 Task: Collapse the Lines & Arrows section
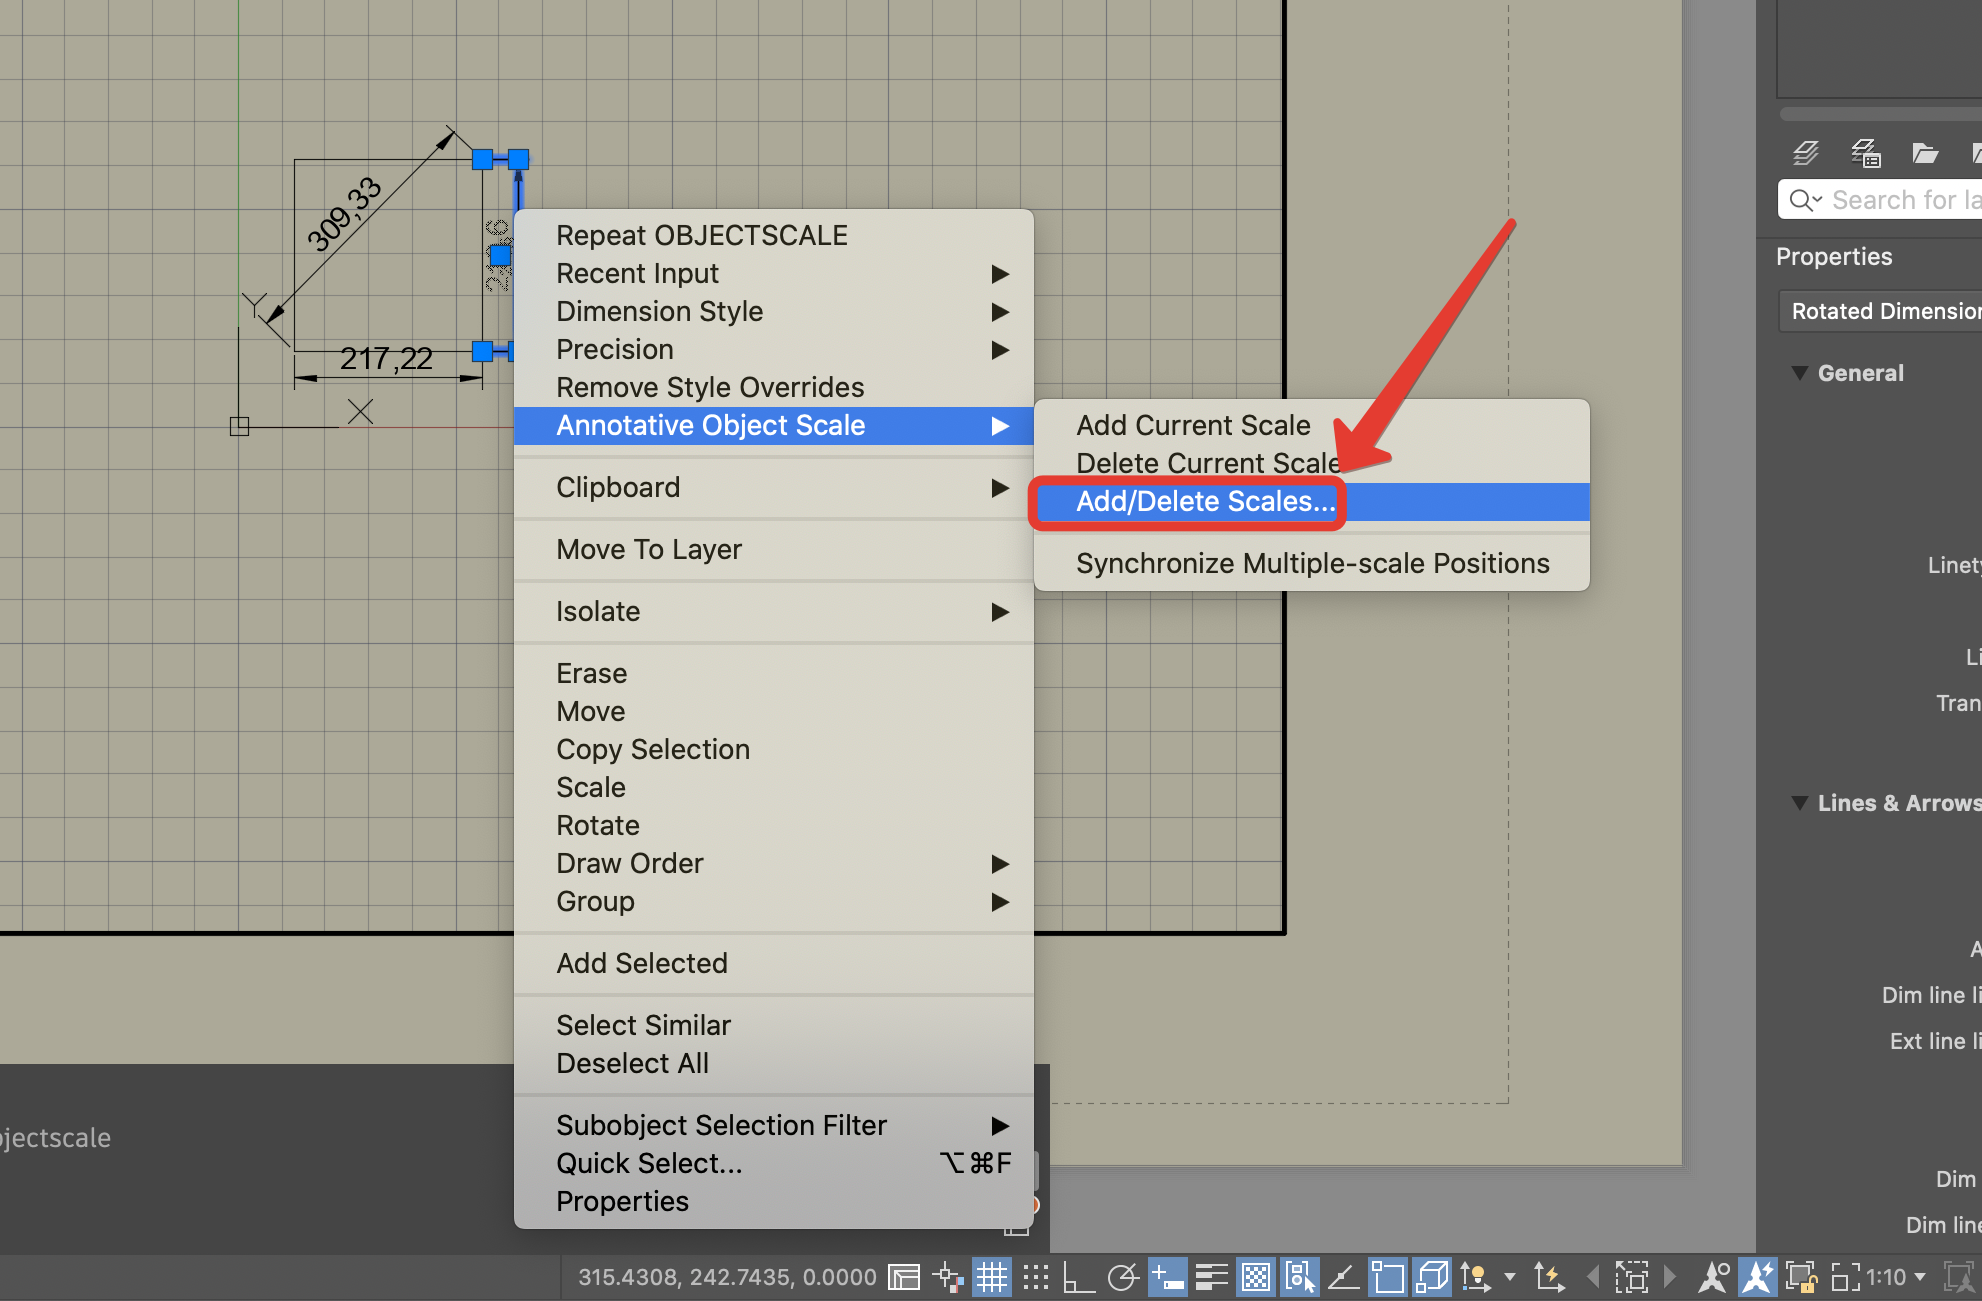(x=1799, y=803)
